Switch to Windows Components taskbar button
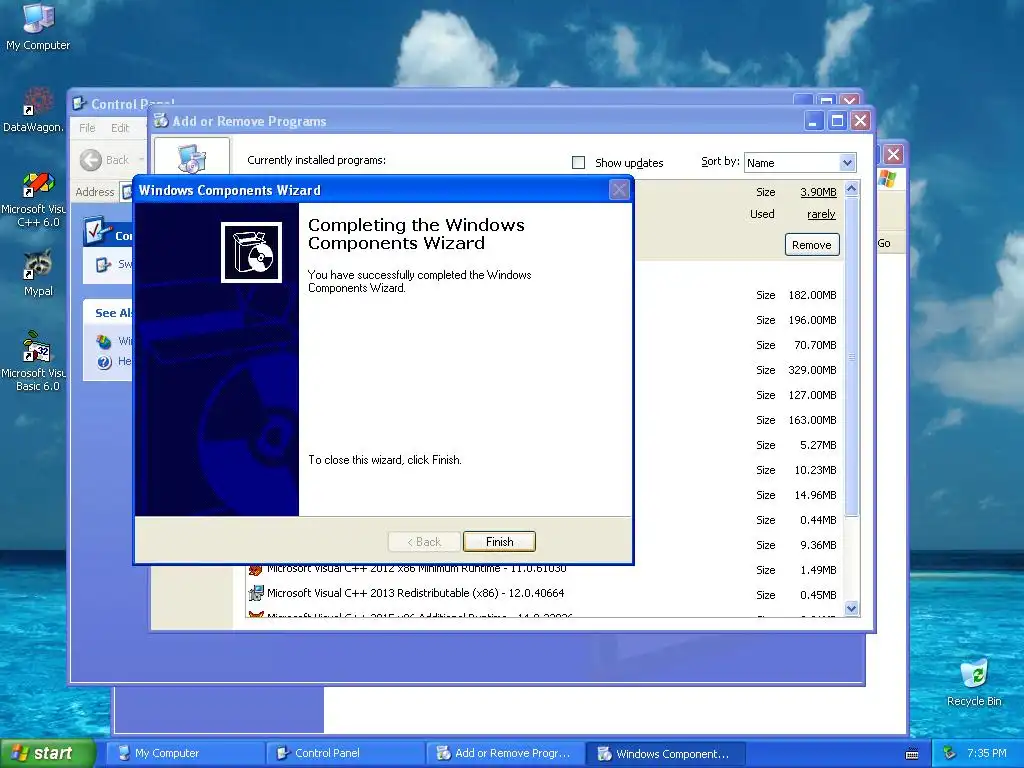This screenshot has height=768, width=1024. pos(666,753)
